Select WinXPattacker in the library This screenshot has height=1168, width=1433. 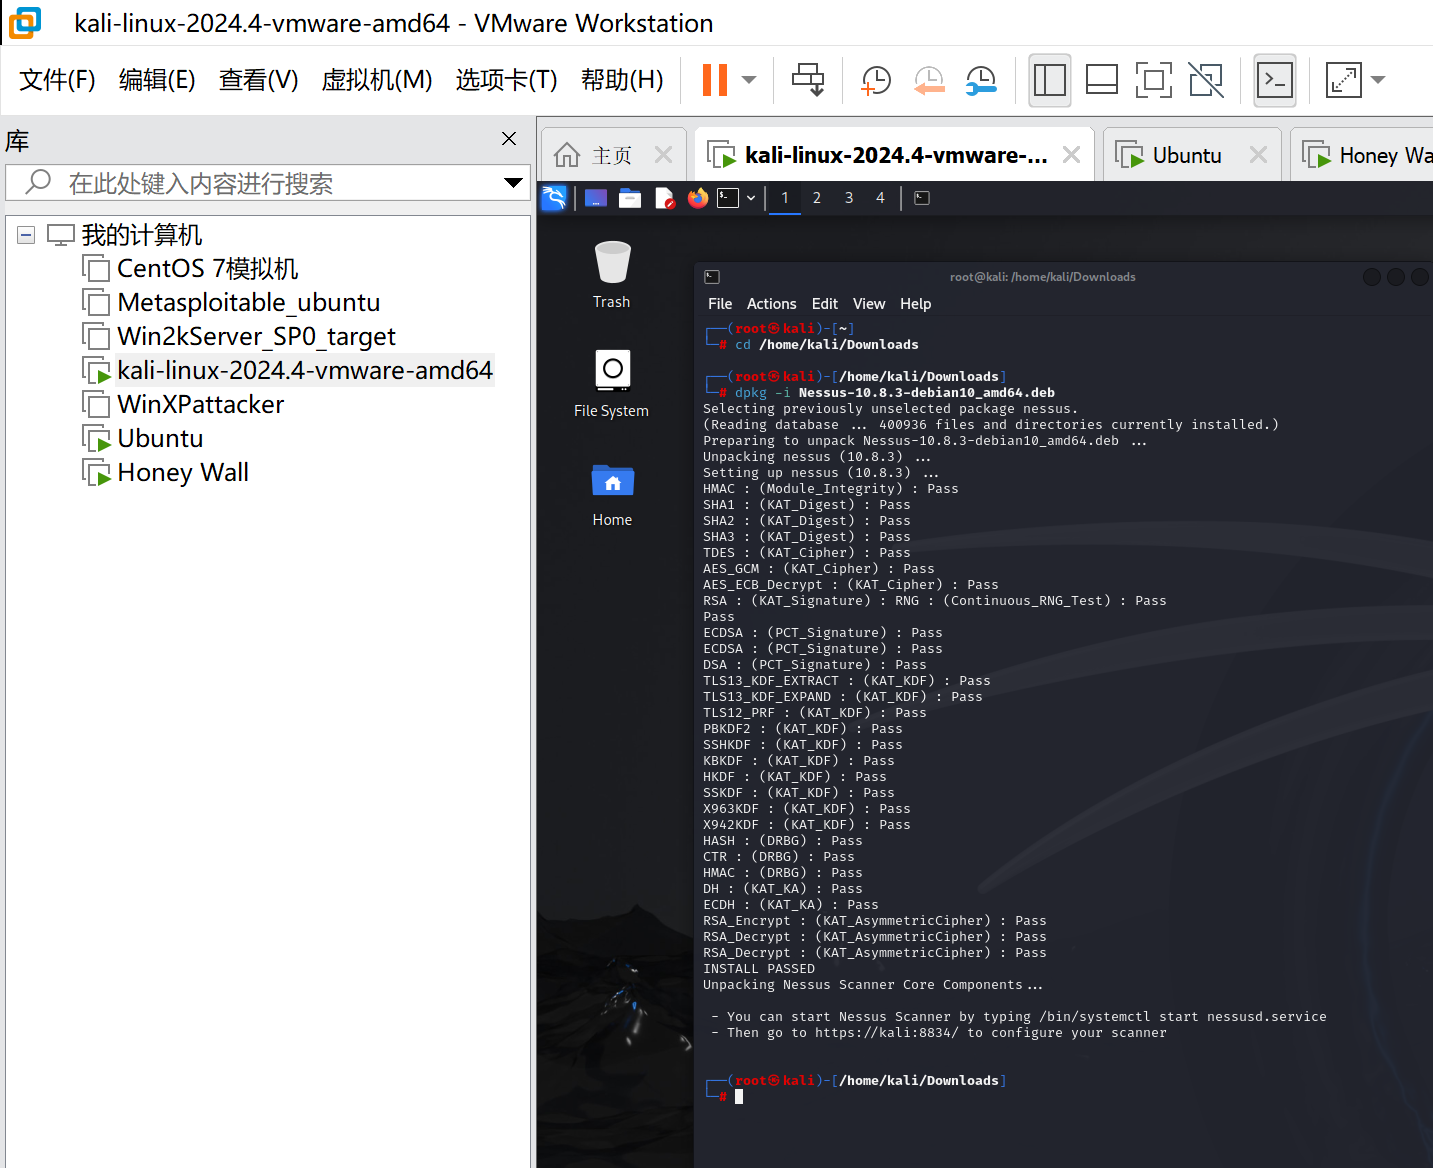pyautogui.click(x=200, y=405)
